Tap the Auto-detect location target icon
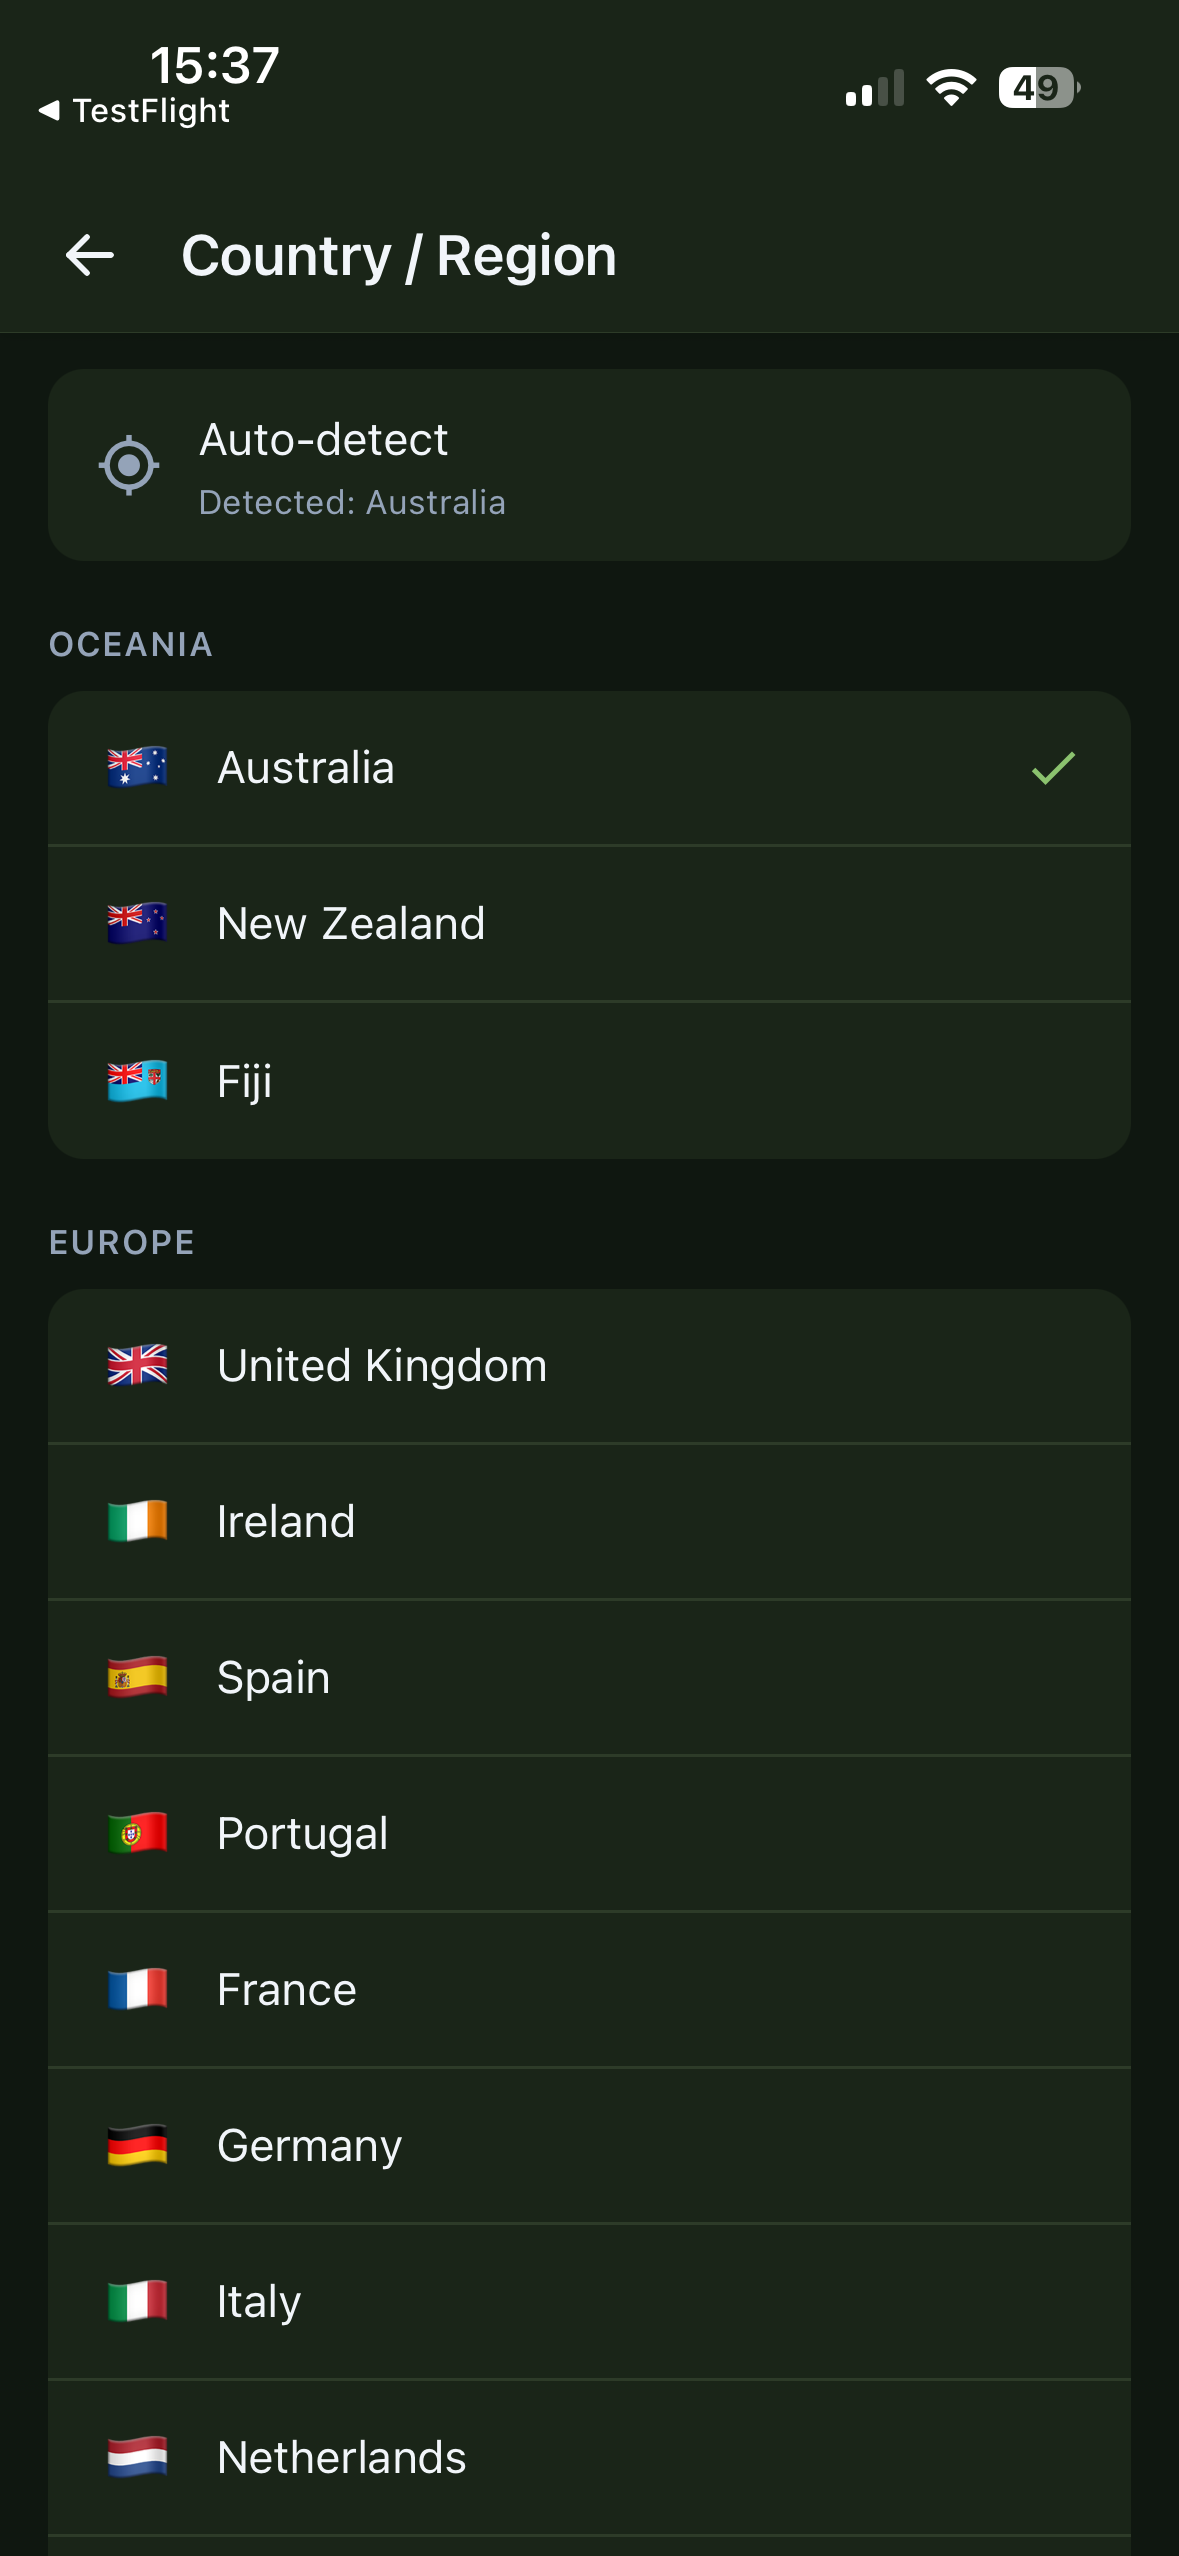This screenshot has height=2556, width=1179. pyautogui.click(x=129, y=465)
